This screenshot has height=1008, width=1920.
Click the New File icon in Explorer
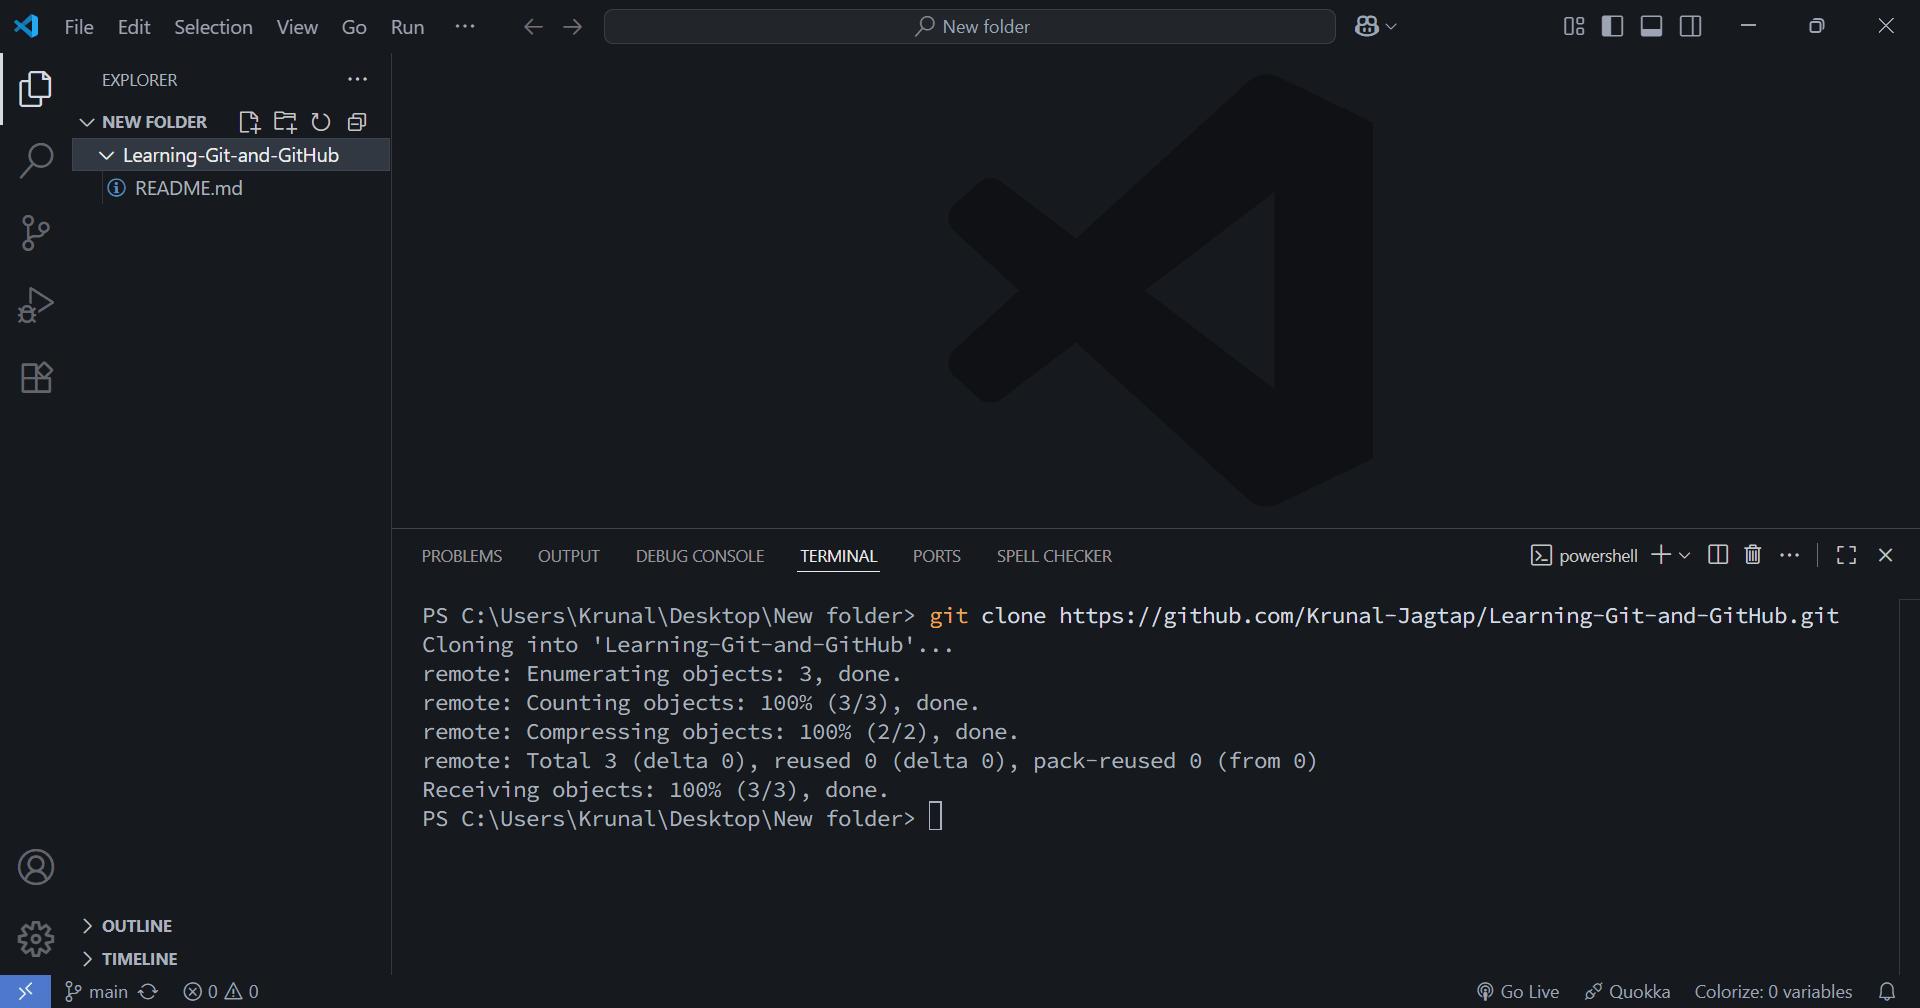click(249, 122)
